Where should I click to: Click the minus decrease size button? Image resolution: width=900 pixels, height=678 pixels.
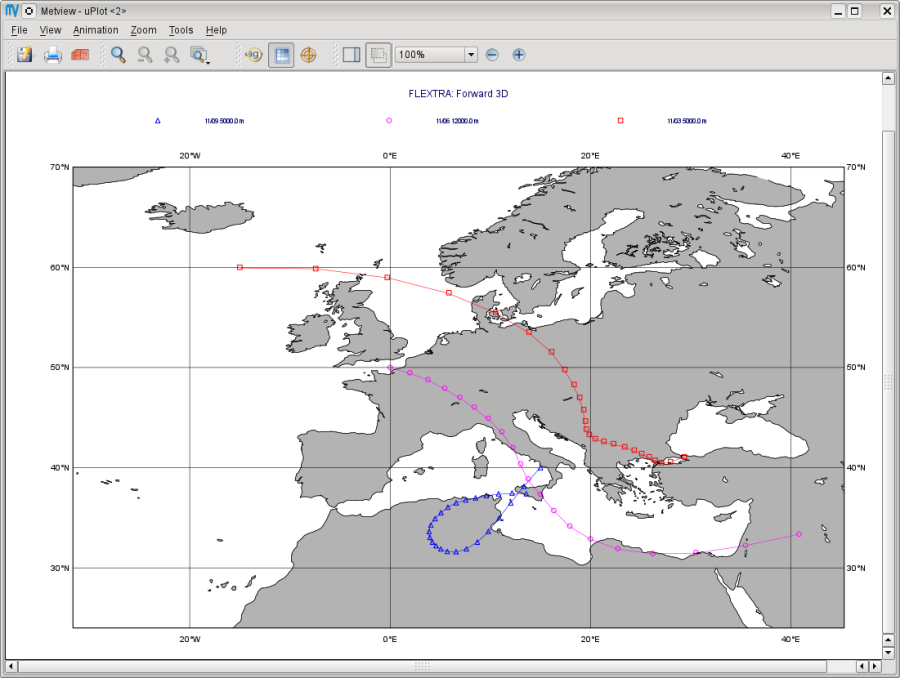(x=492, y=55)
